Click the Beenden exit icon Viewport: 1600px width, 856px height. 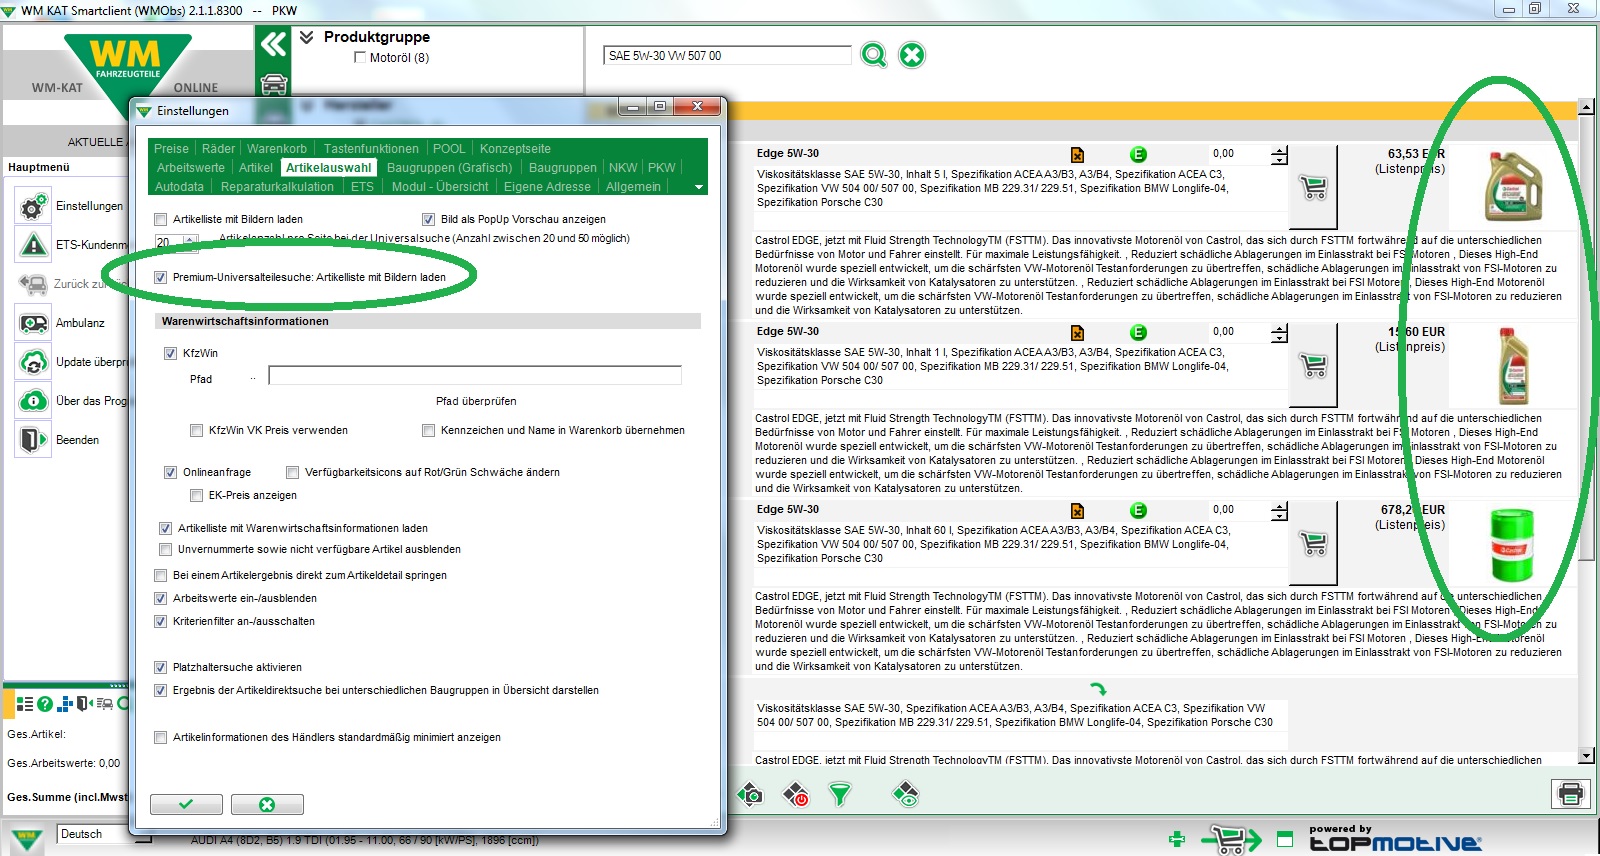point(33,440)
